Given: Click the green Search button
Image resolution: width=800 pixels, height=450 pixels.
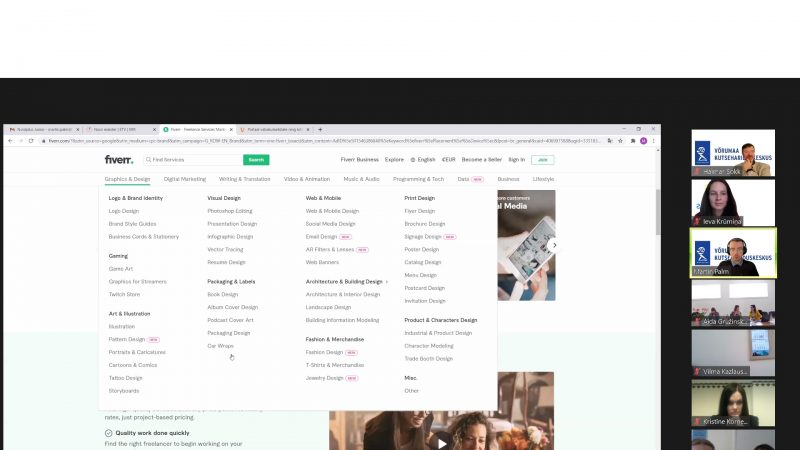Looking at the screenshot, I should pos(256,160).
